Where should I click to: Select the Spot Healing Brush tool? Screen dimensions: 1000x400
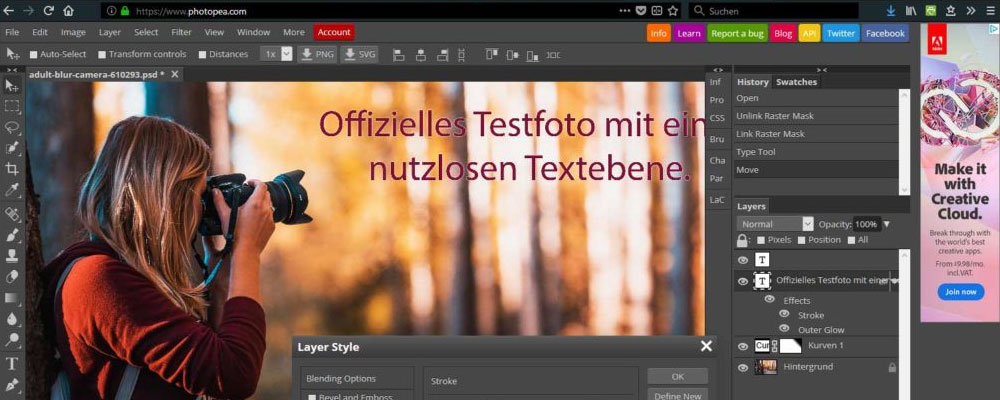[x=12, y=214]
